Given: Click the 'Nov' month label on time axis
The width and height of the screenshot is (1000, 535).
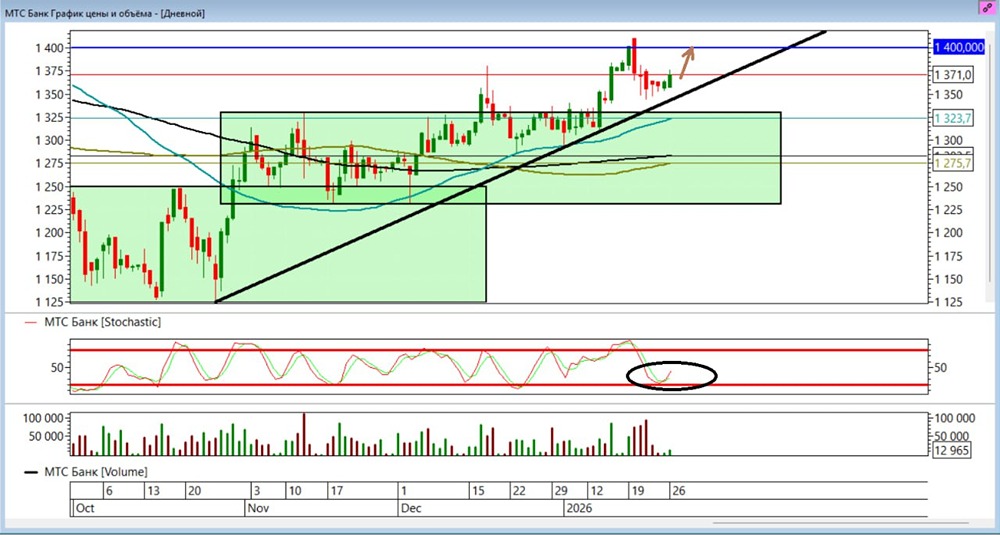Looking at the screenshot, I should (x=257, y=508).
